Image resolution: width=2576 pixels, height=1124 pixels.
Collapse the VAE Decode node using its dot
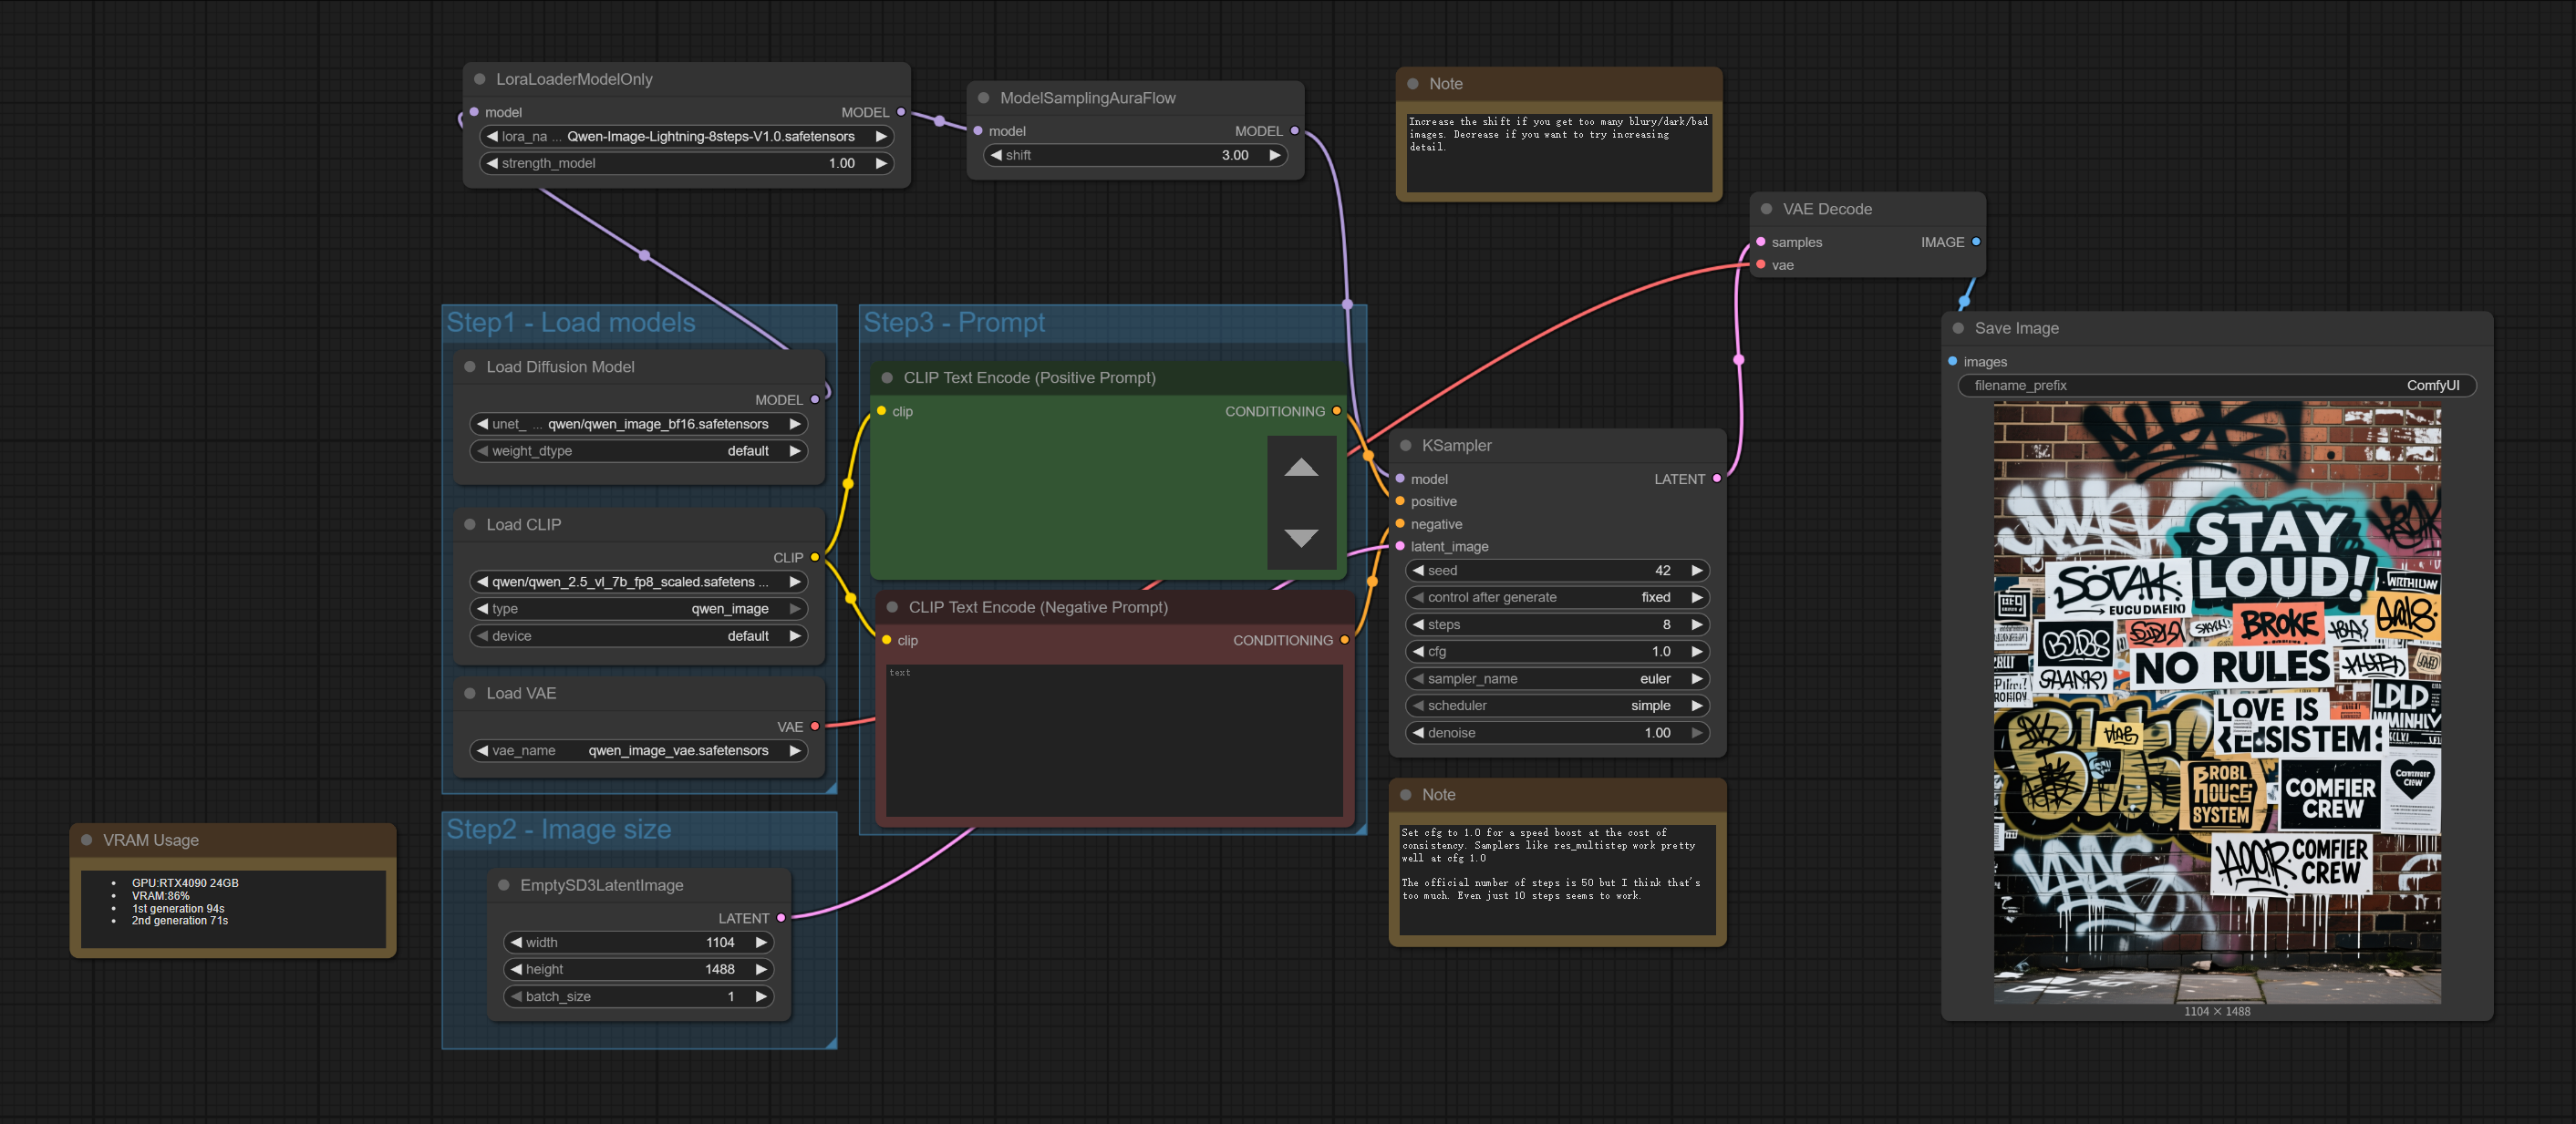1767,209
